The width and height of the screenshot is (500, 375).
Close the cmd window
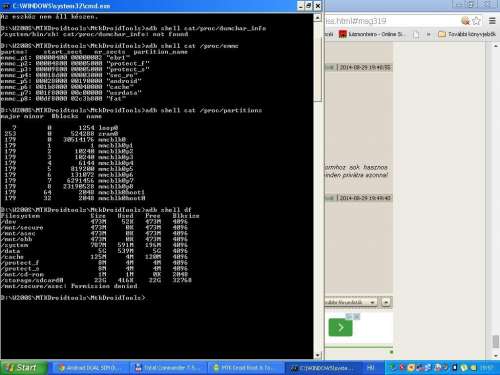[318, 6]
